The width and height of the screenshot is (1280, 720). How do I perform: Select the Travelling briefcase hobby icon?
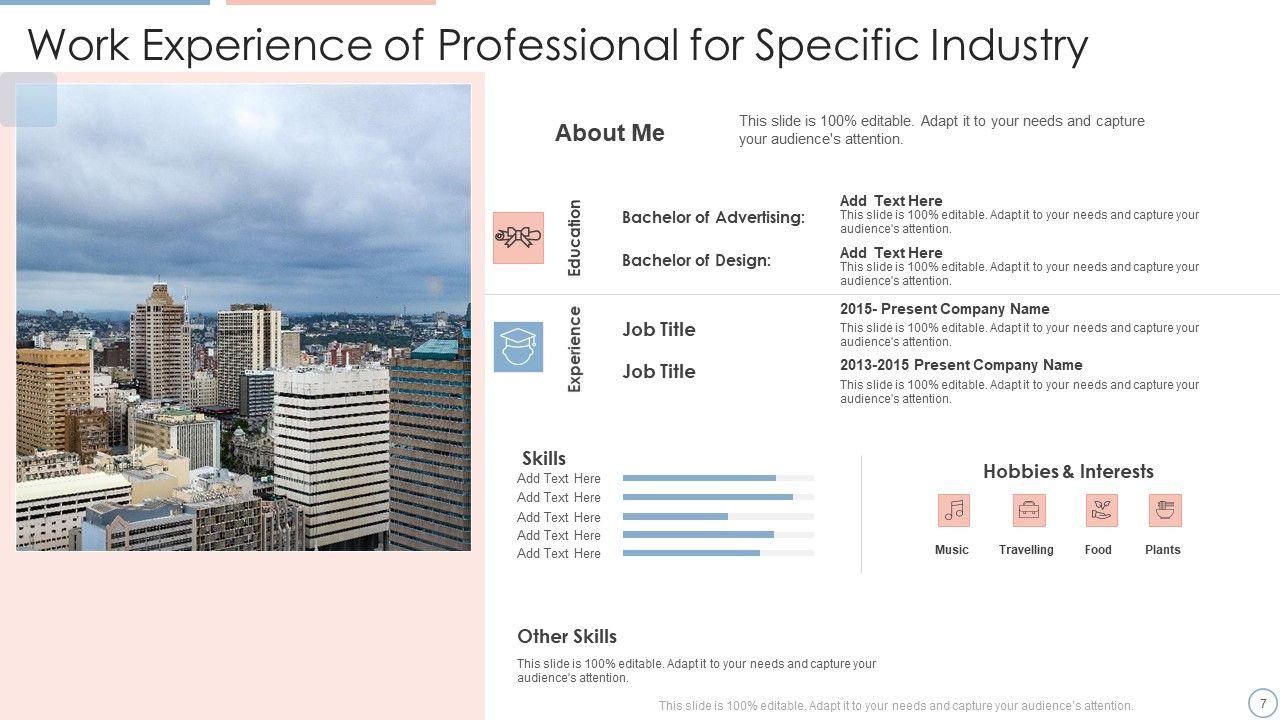pos(1029,510)
